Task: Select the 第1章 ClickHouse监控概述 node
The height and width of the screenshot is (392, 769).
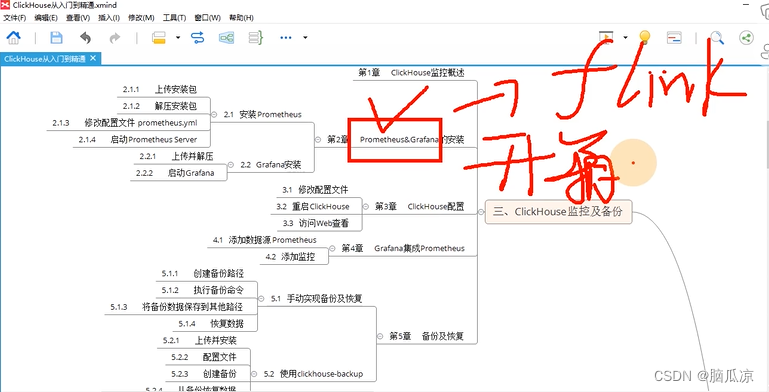Action: point(411,73)
